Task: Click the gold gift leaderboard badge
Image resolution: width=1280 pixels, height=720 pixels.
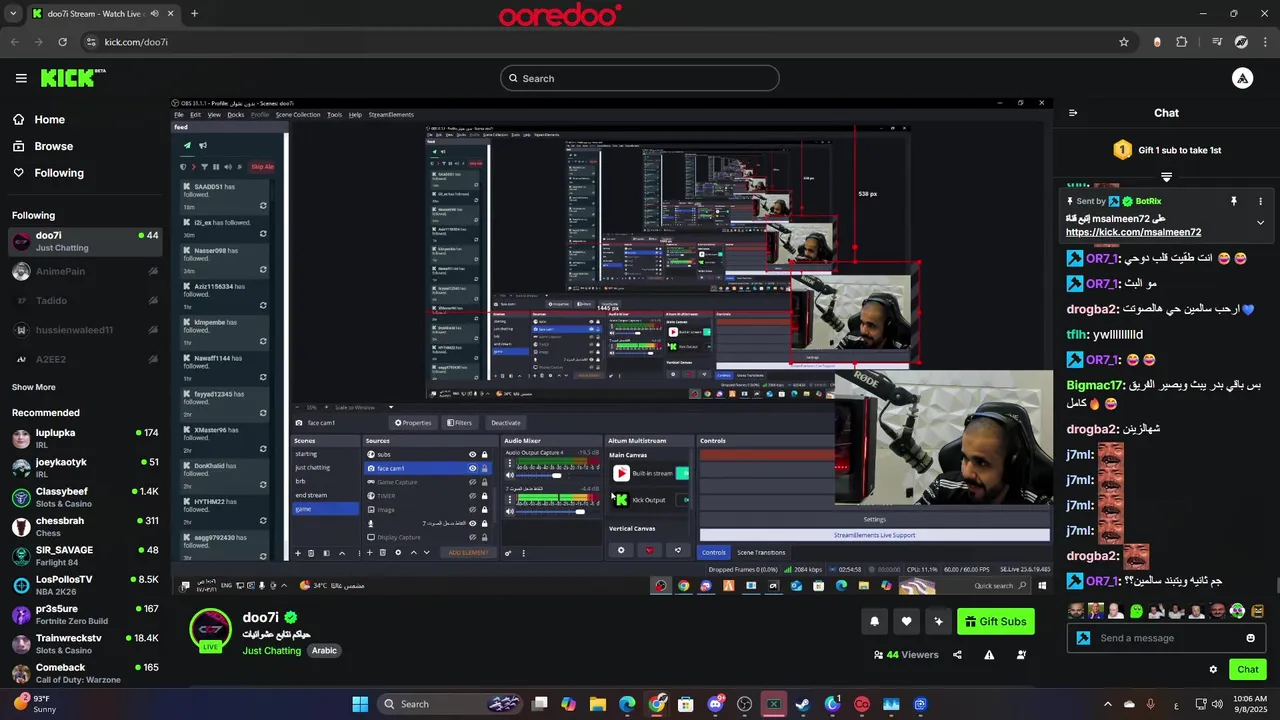Action: (1122, 150)
